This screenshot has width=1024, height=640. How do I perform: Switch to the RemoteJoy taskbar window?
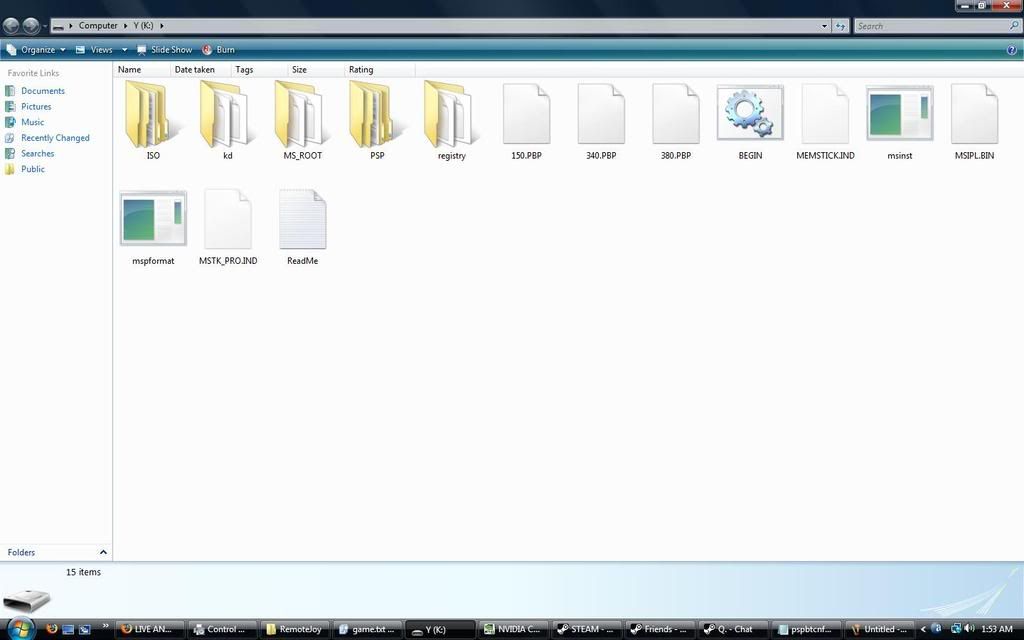296,630
